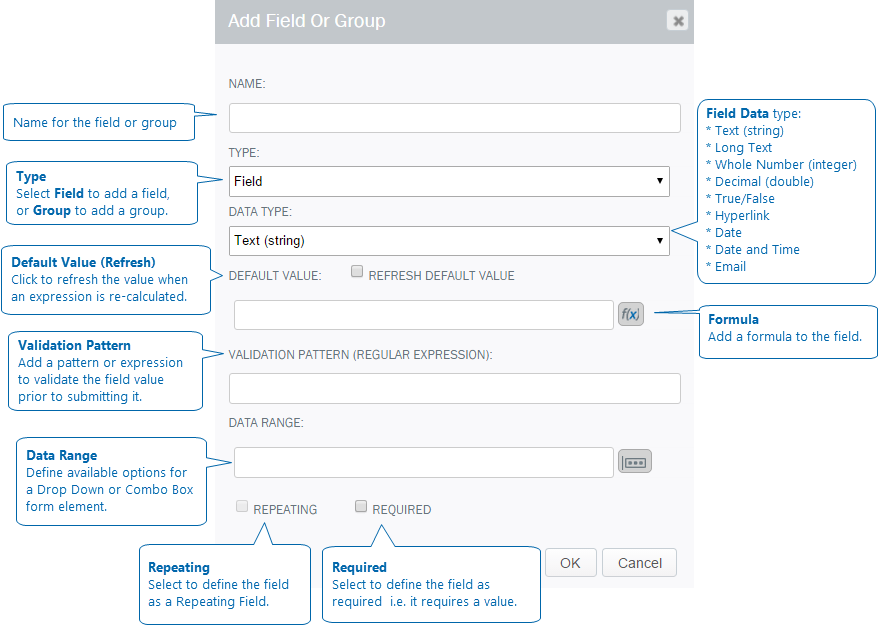Select the Formula callout annotation
Screen dimensions: 884x628
pos(785,329)
